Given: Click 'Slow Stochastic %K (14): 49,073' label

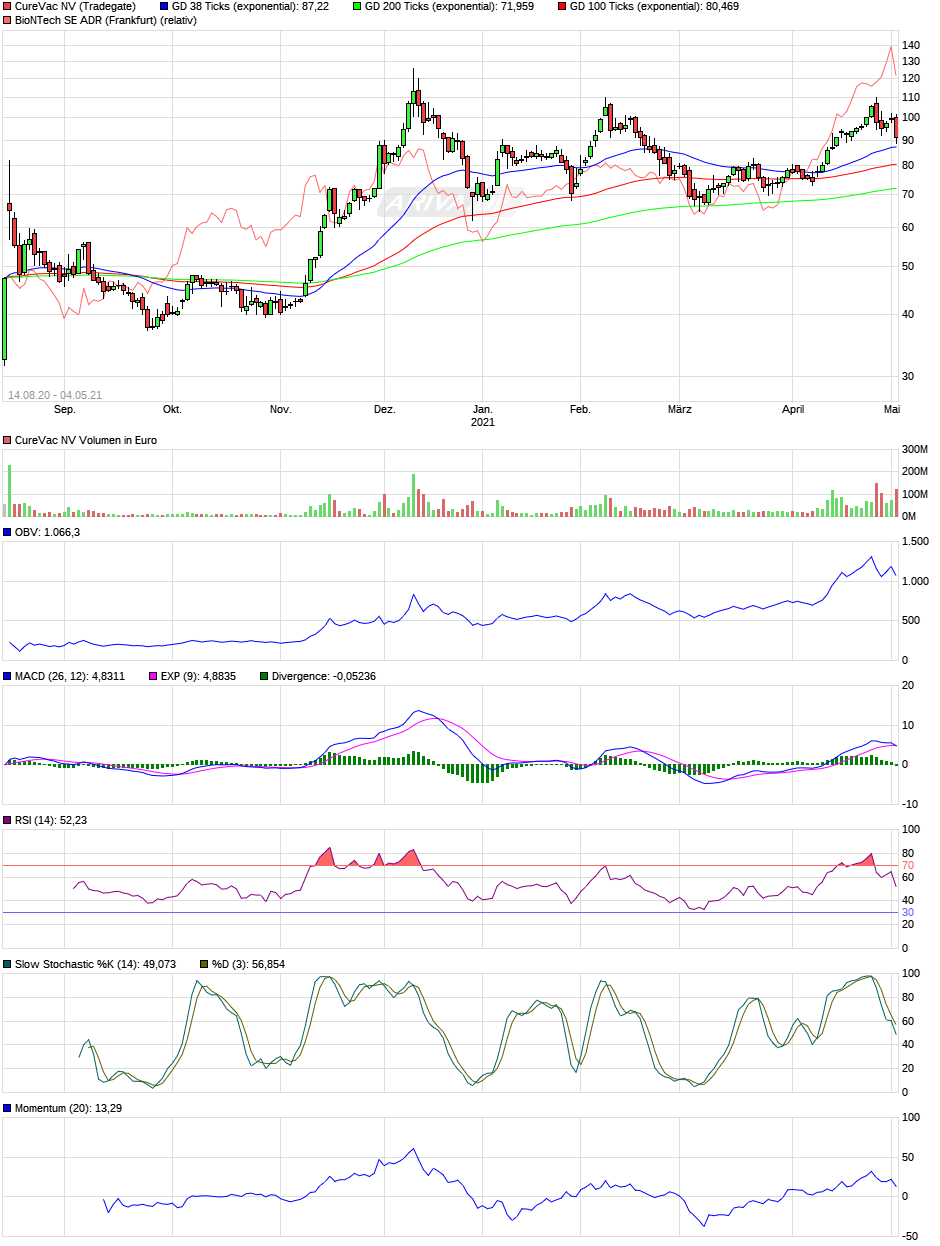Looking at the screenshot, I should [x=95, y=964].
